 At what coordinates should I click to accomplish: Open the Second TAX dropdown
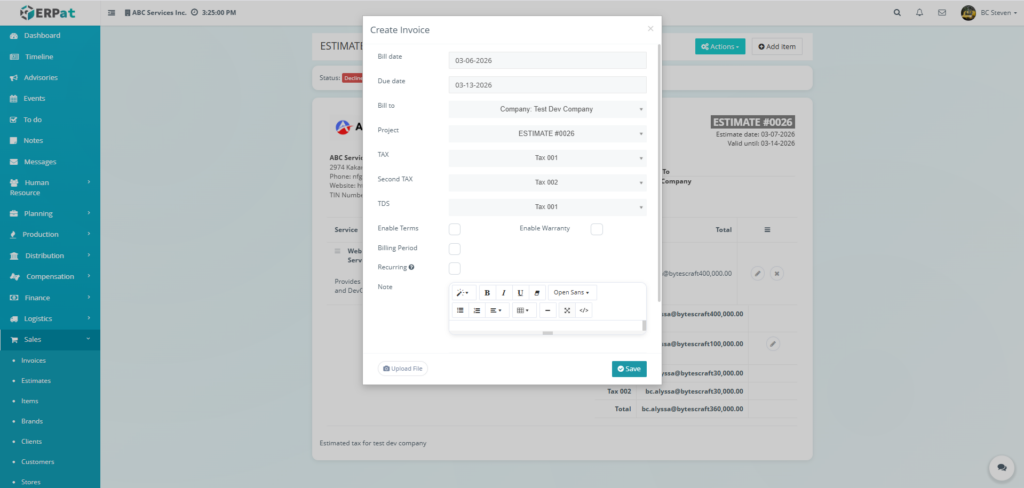click(547, 182)
